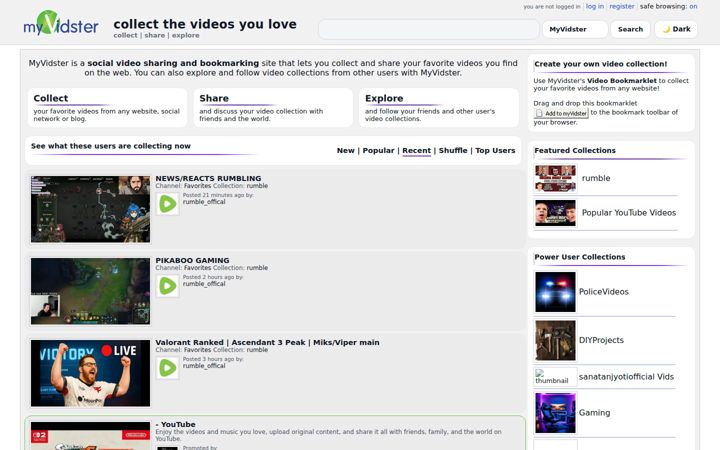Open PIKABOO GAMING title link
Image resolution: width=720 pixels, height=450 pixels.
192,260
